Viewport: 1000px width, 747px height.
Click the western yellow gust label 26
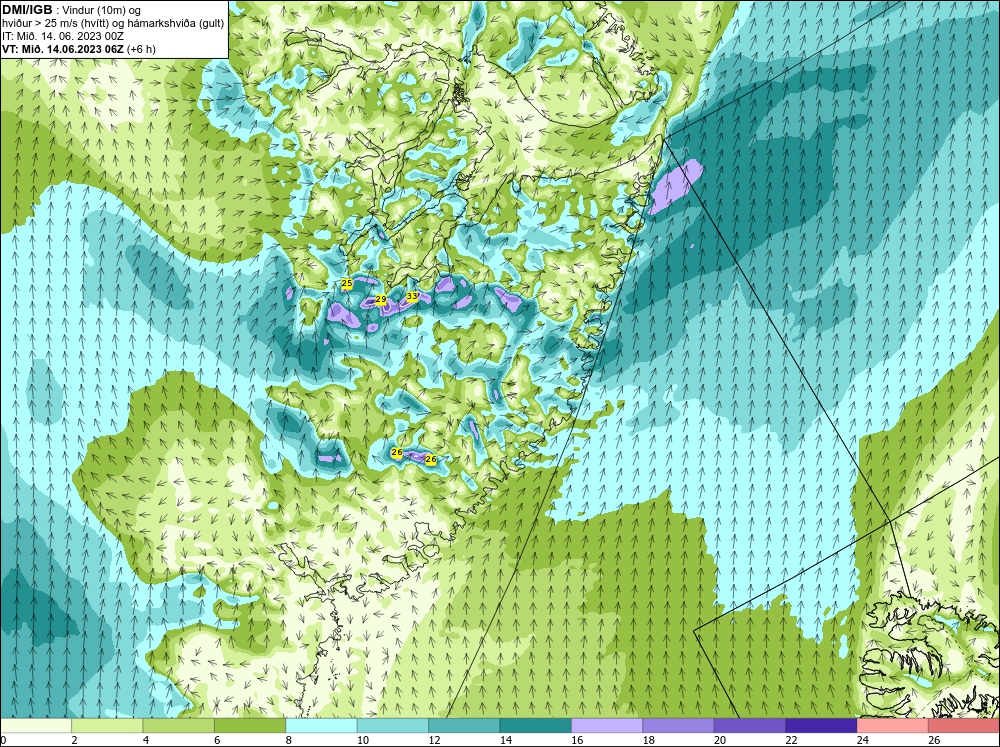coord(397,453)
